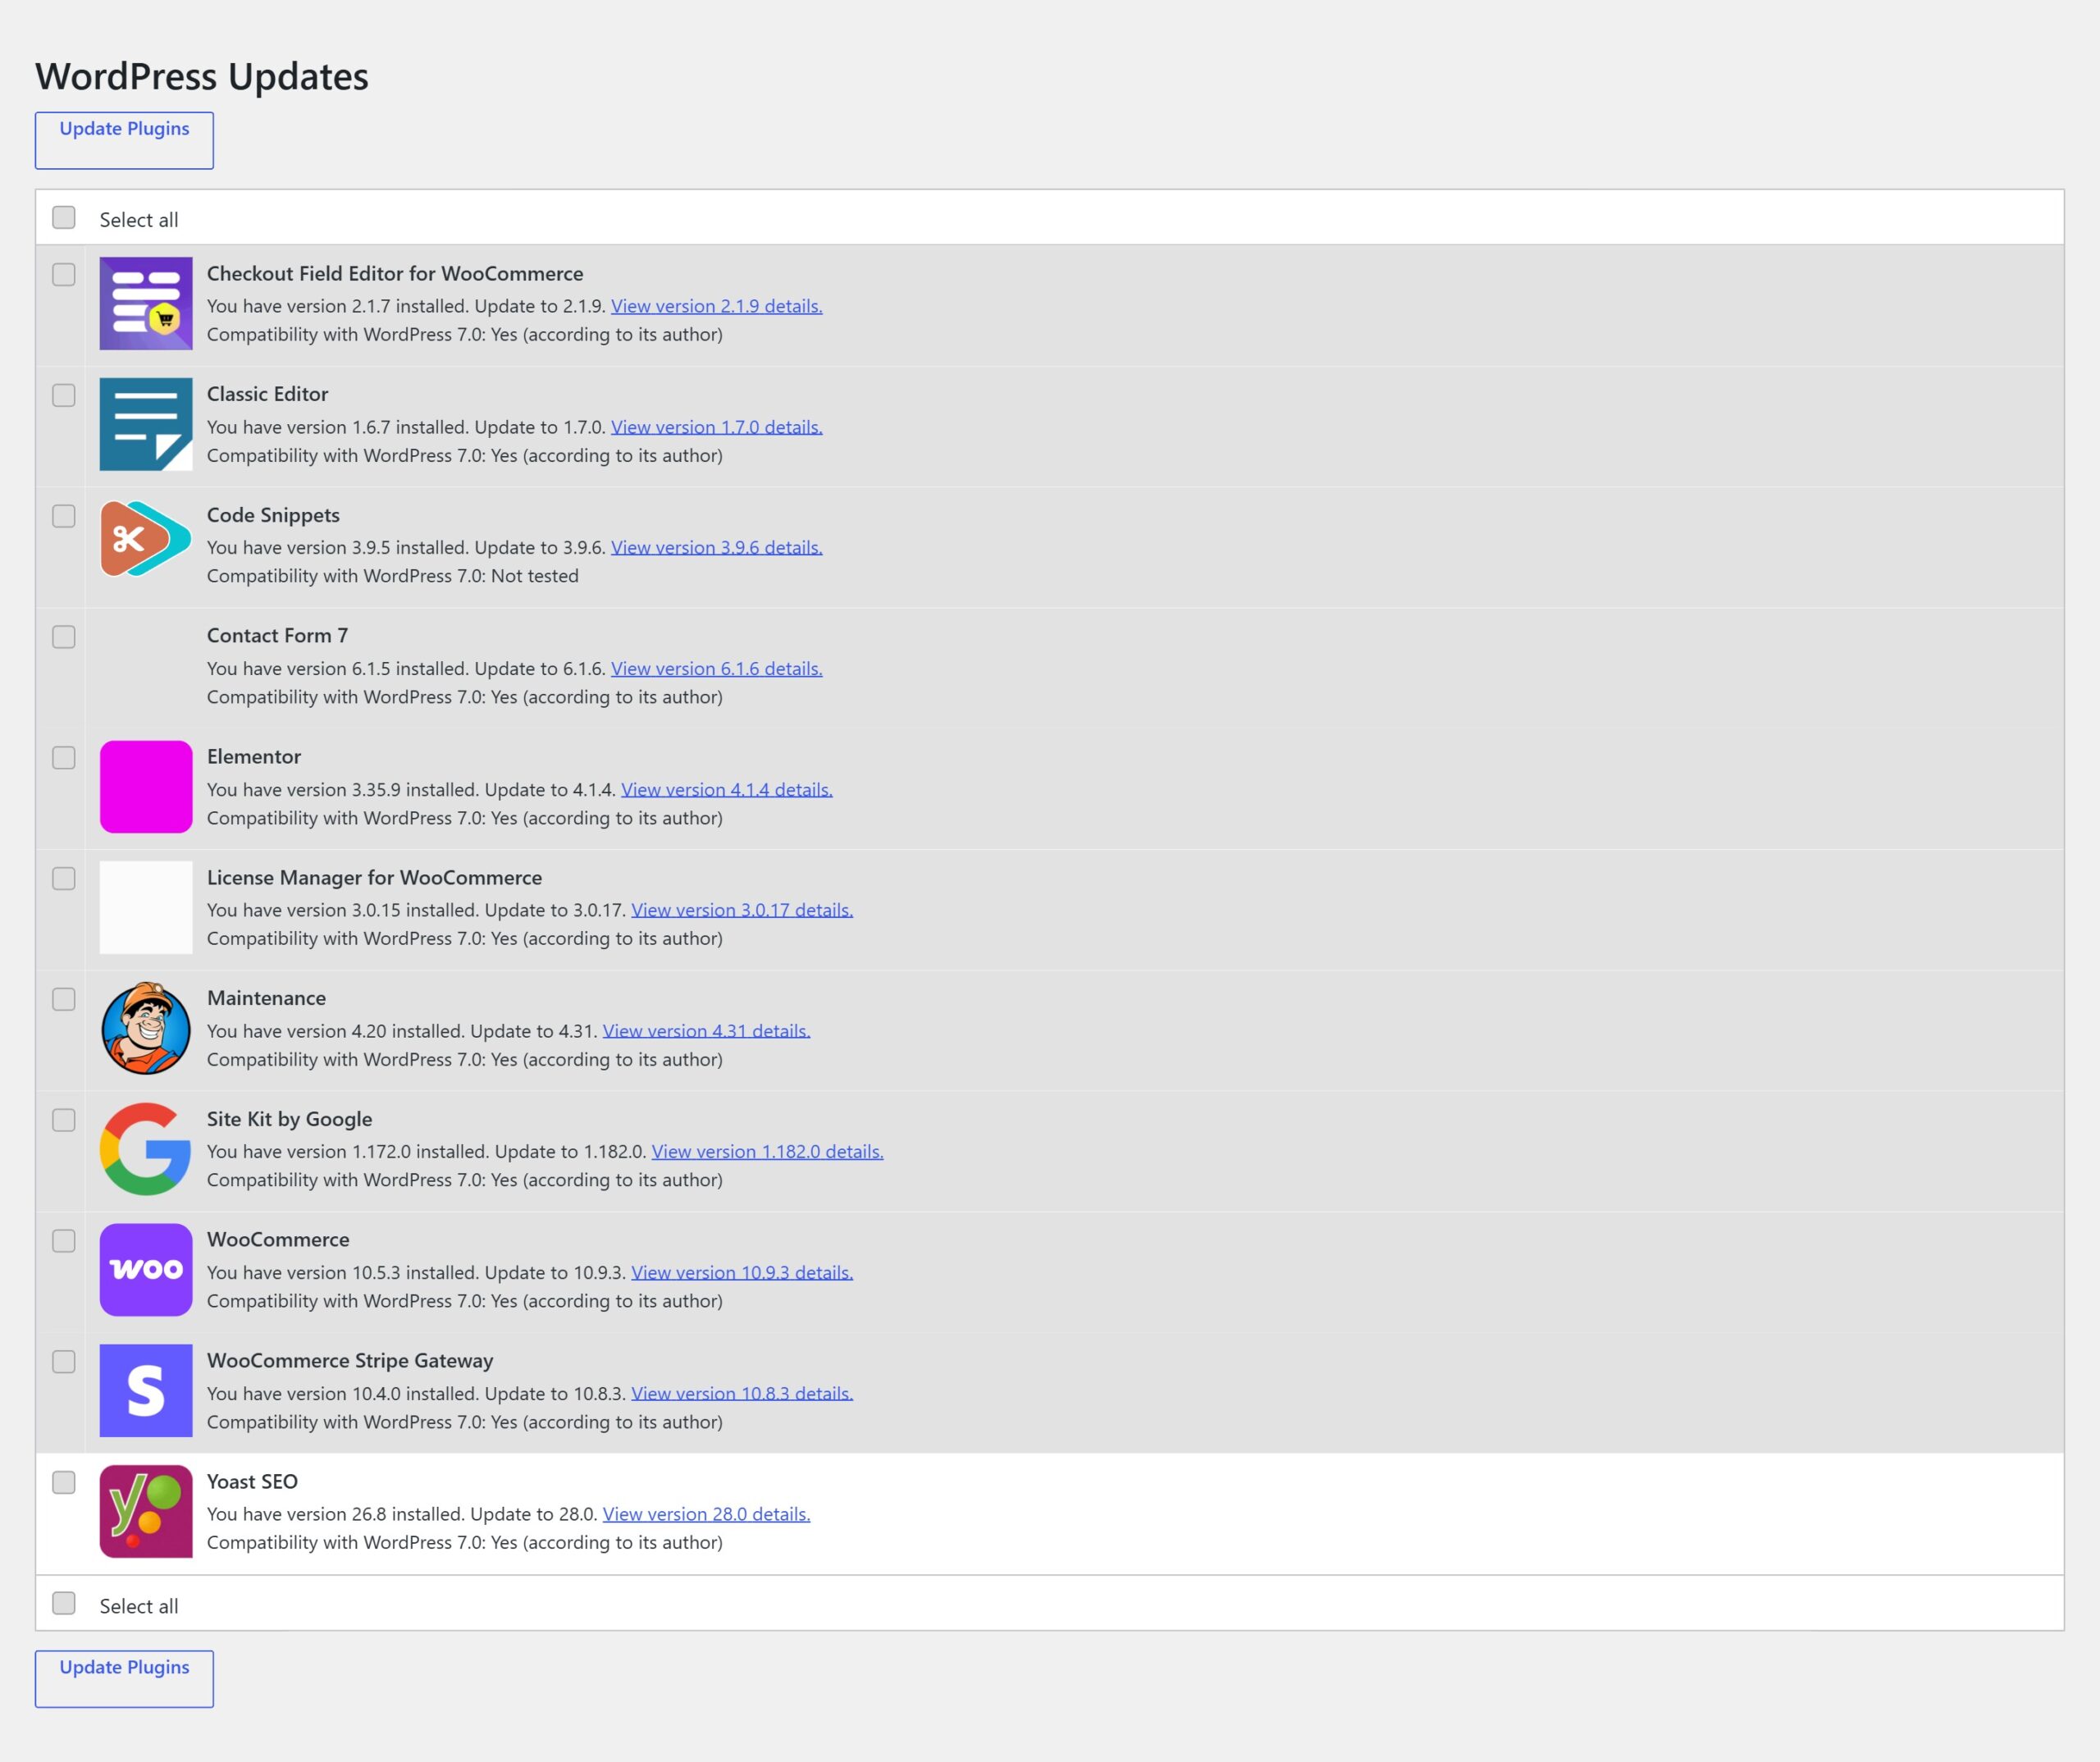Open View version 10.9.3 details link
The image size is (2100, 1762).
click(x=742, y=1273)
